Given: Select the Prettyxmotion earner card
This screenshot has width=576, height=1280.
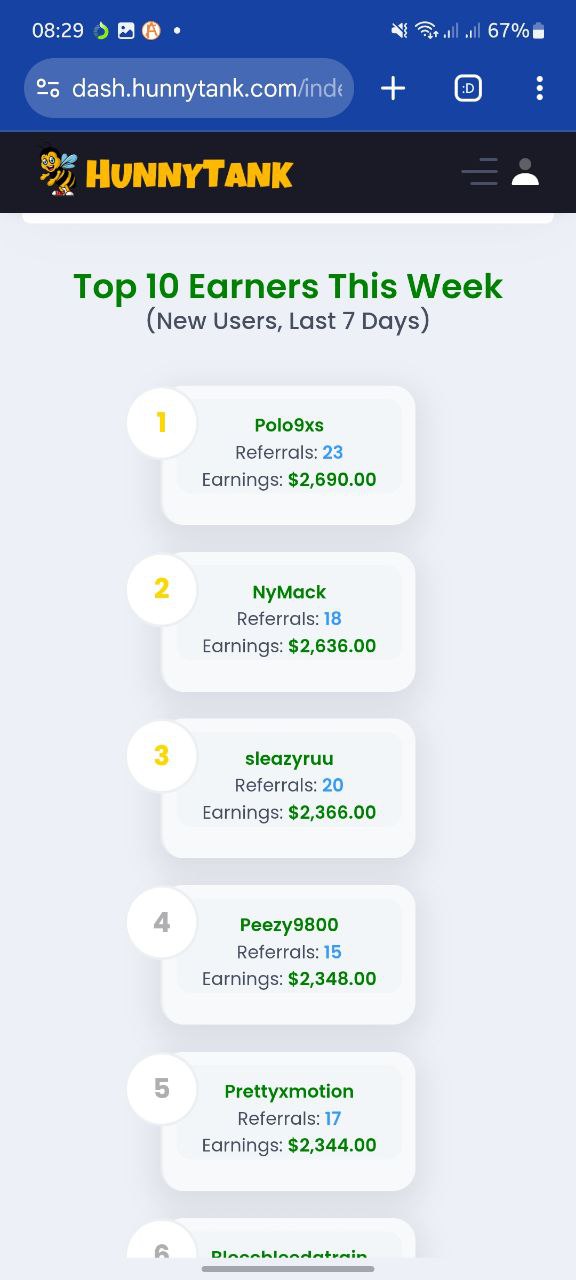Looking at the screenshot, I should click(x=288, y=1121).
